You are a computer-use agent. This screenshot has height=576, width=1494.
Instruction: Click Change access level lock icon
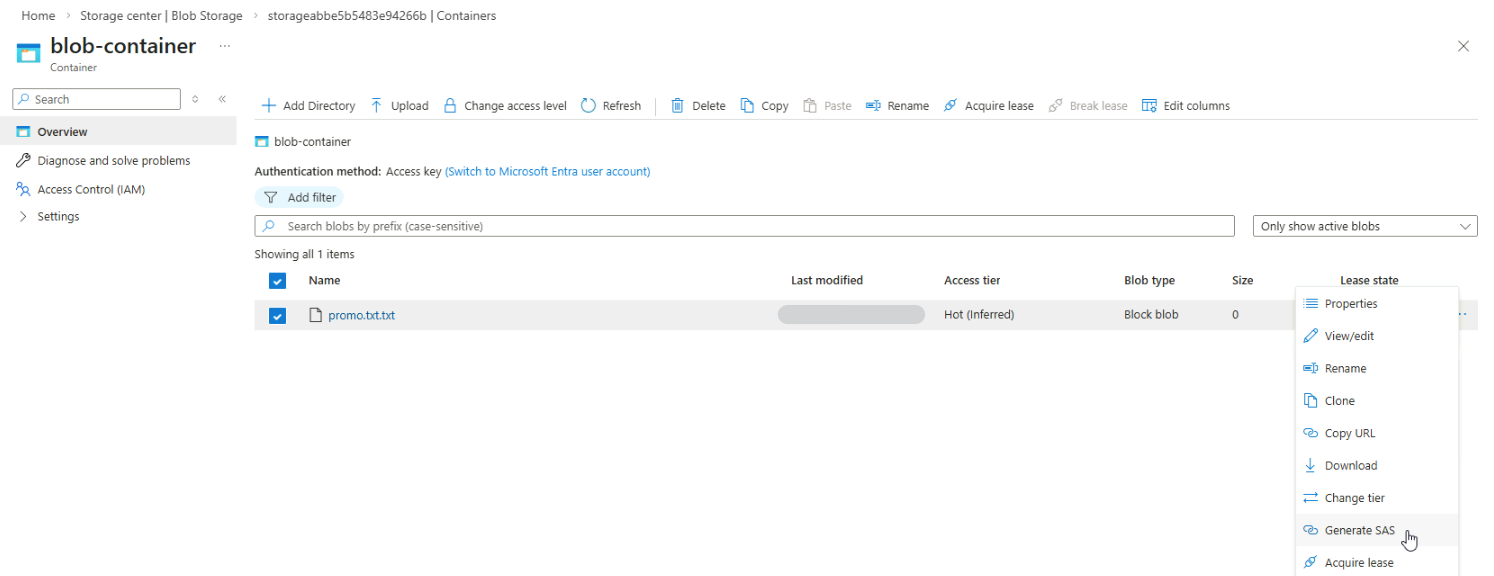[450, 106]
